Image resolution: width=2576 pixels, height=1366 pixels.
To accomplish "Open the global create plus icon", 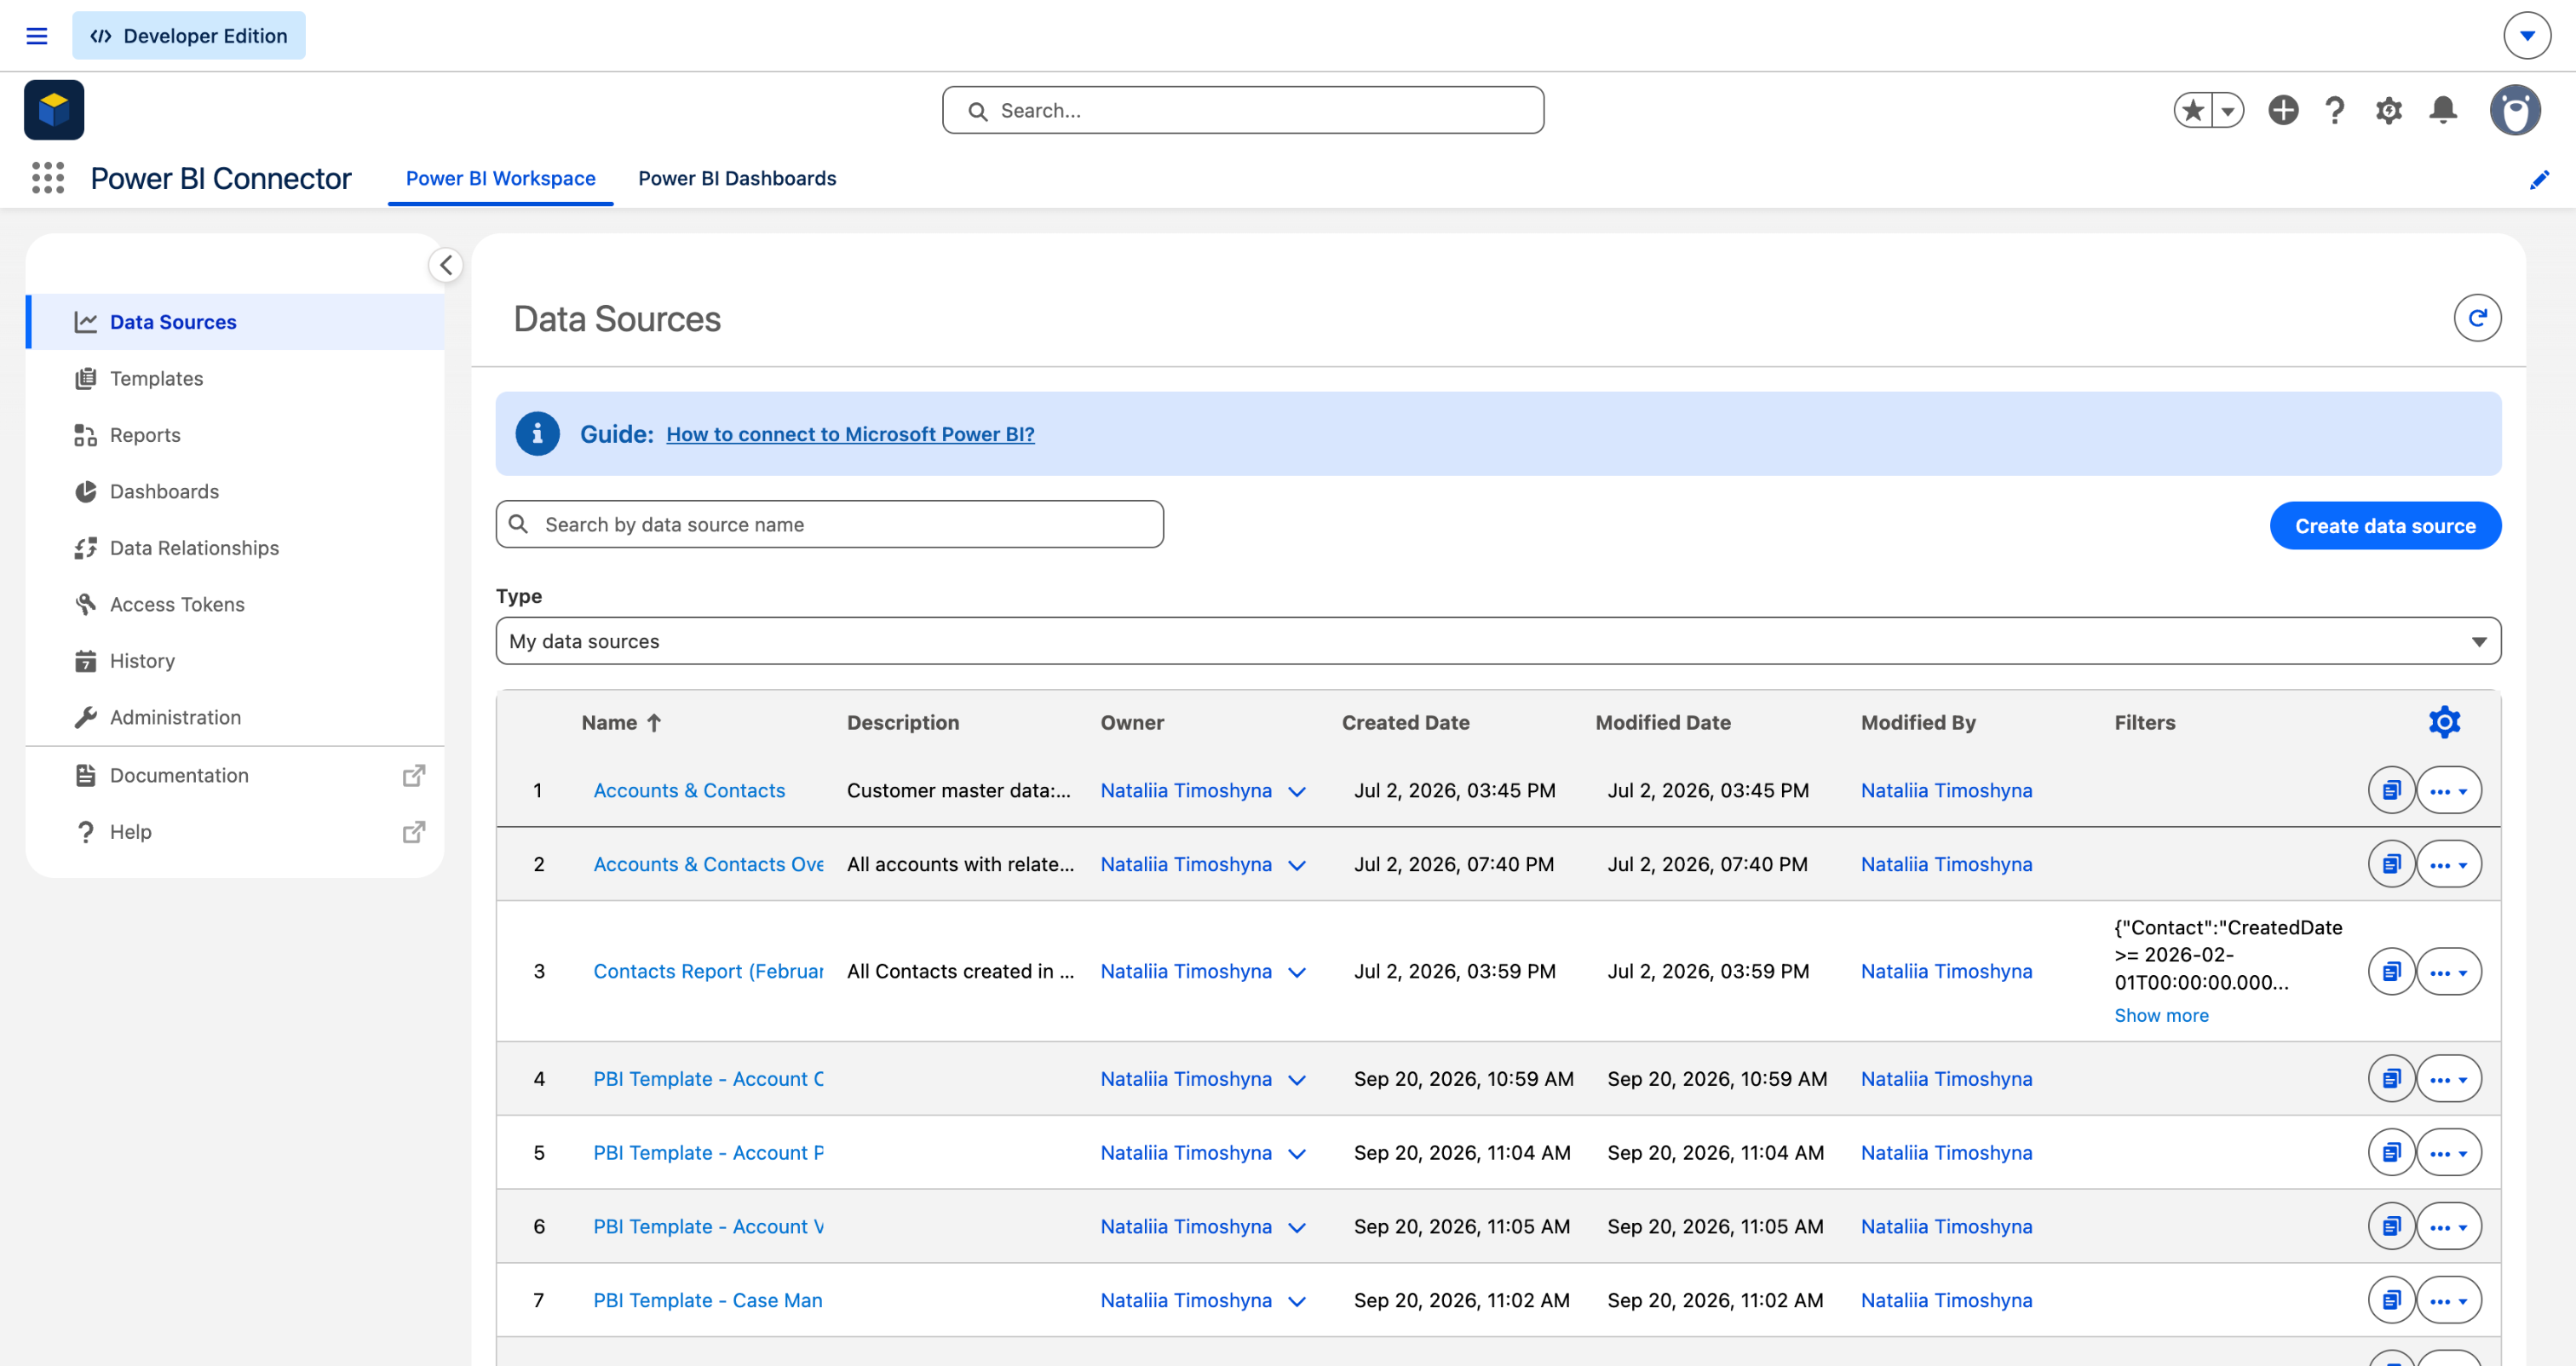I will (2283, 110).
